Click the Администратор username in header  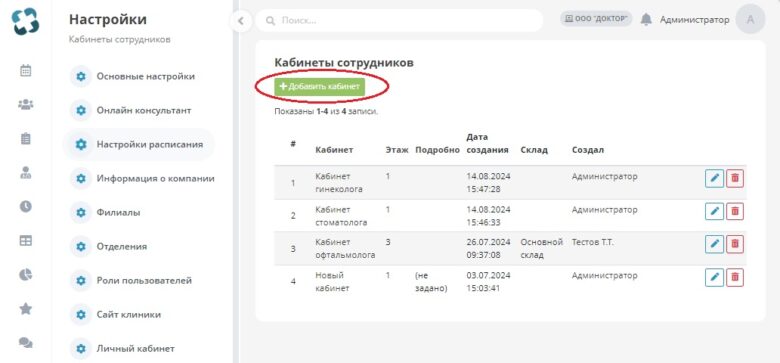(694, 20)
